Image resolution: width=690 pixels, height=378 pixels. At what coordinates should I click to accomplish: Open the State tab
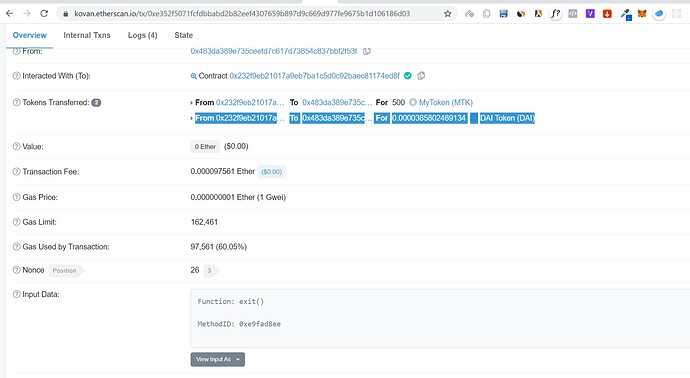pos(184,35)
